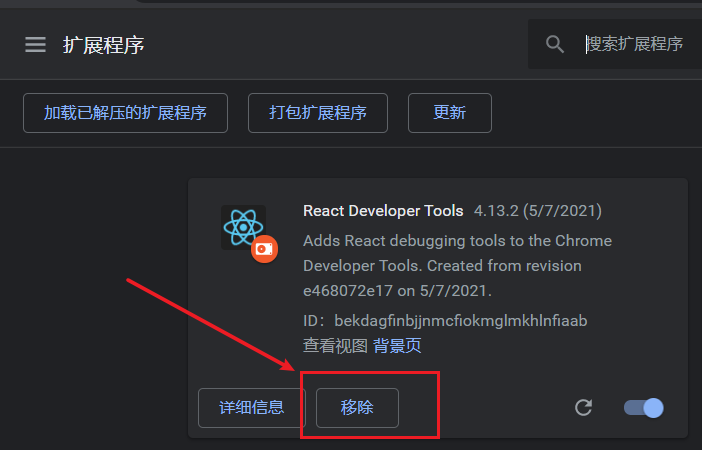Image resolution: width=702 pixels, height=450 pixels.
Task: Click the React Developer Tools logo icon
Action: [x=243, y=227]
